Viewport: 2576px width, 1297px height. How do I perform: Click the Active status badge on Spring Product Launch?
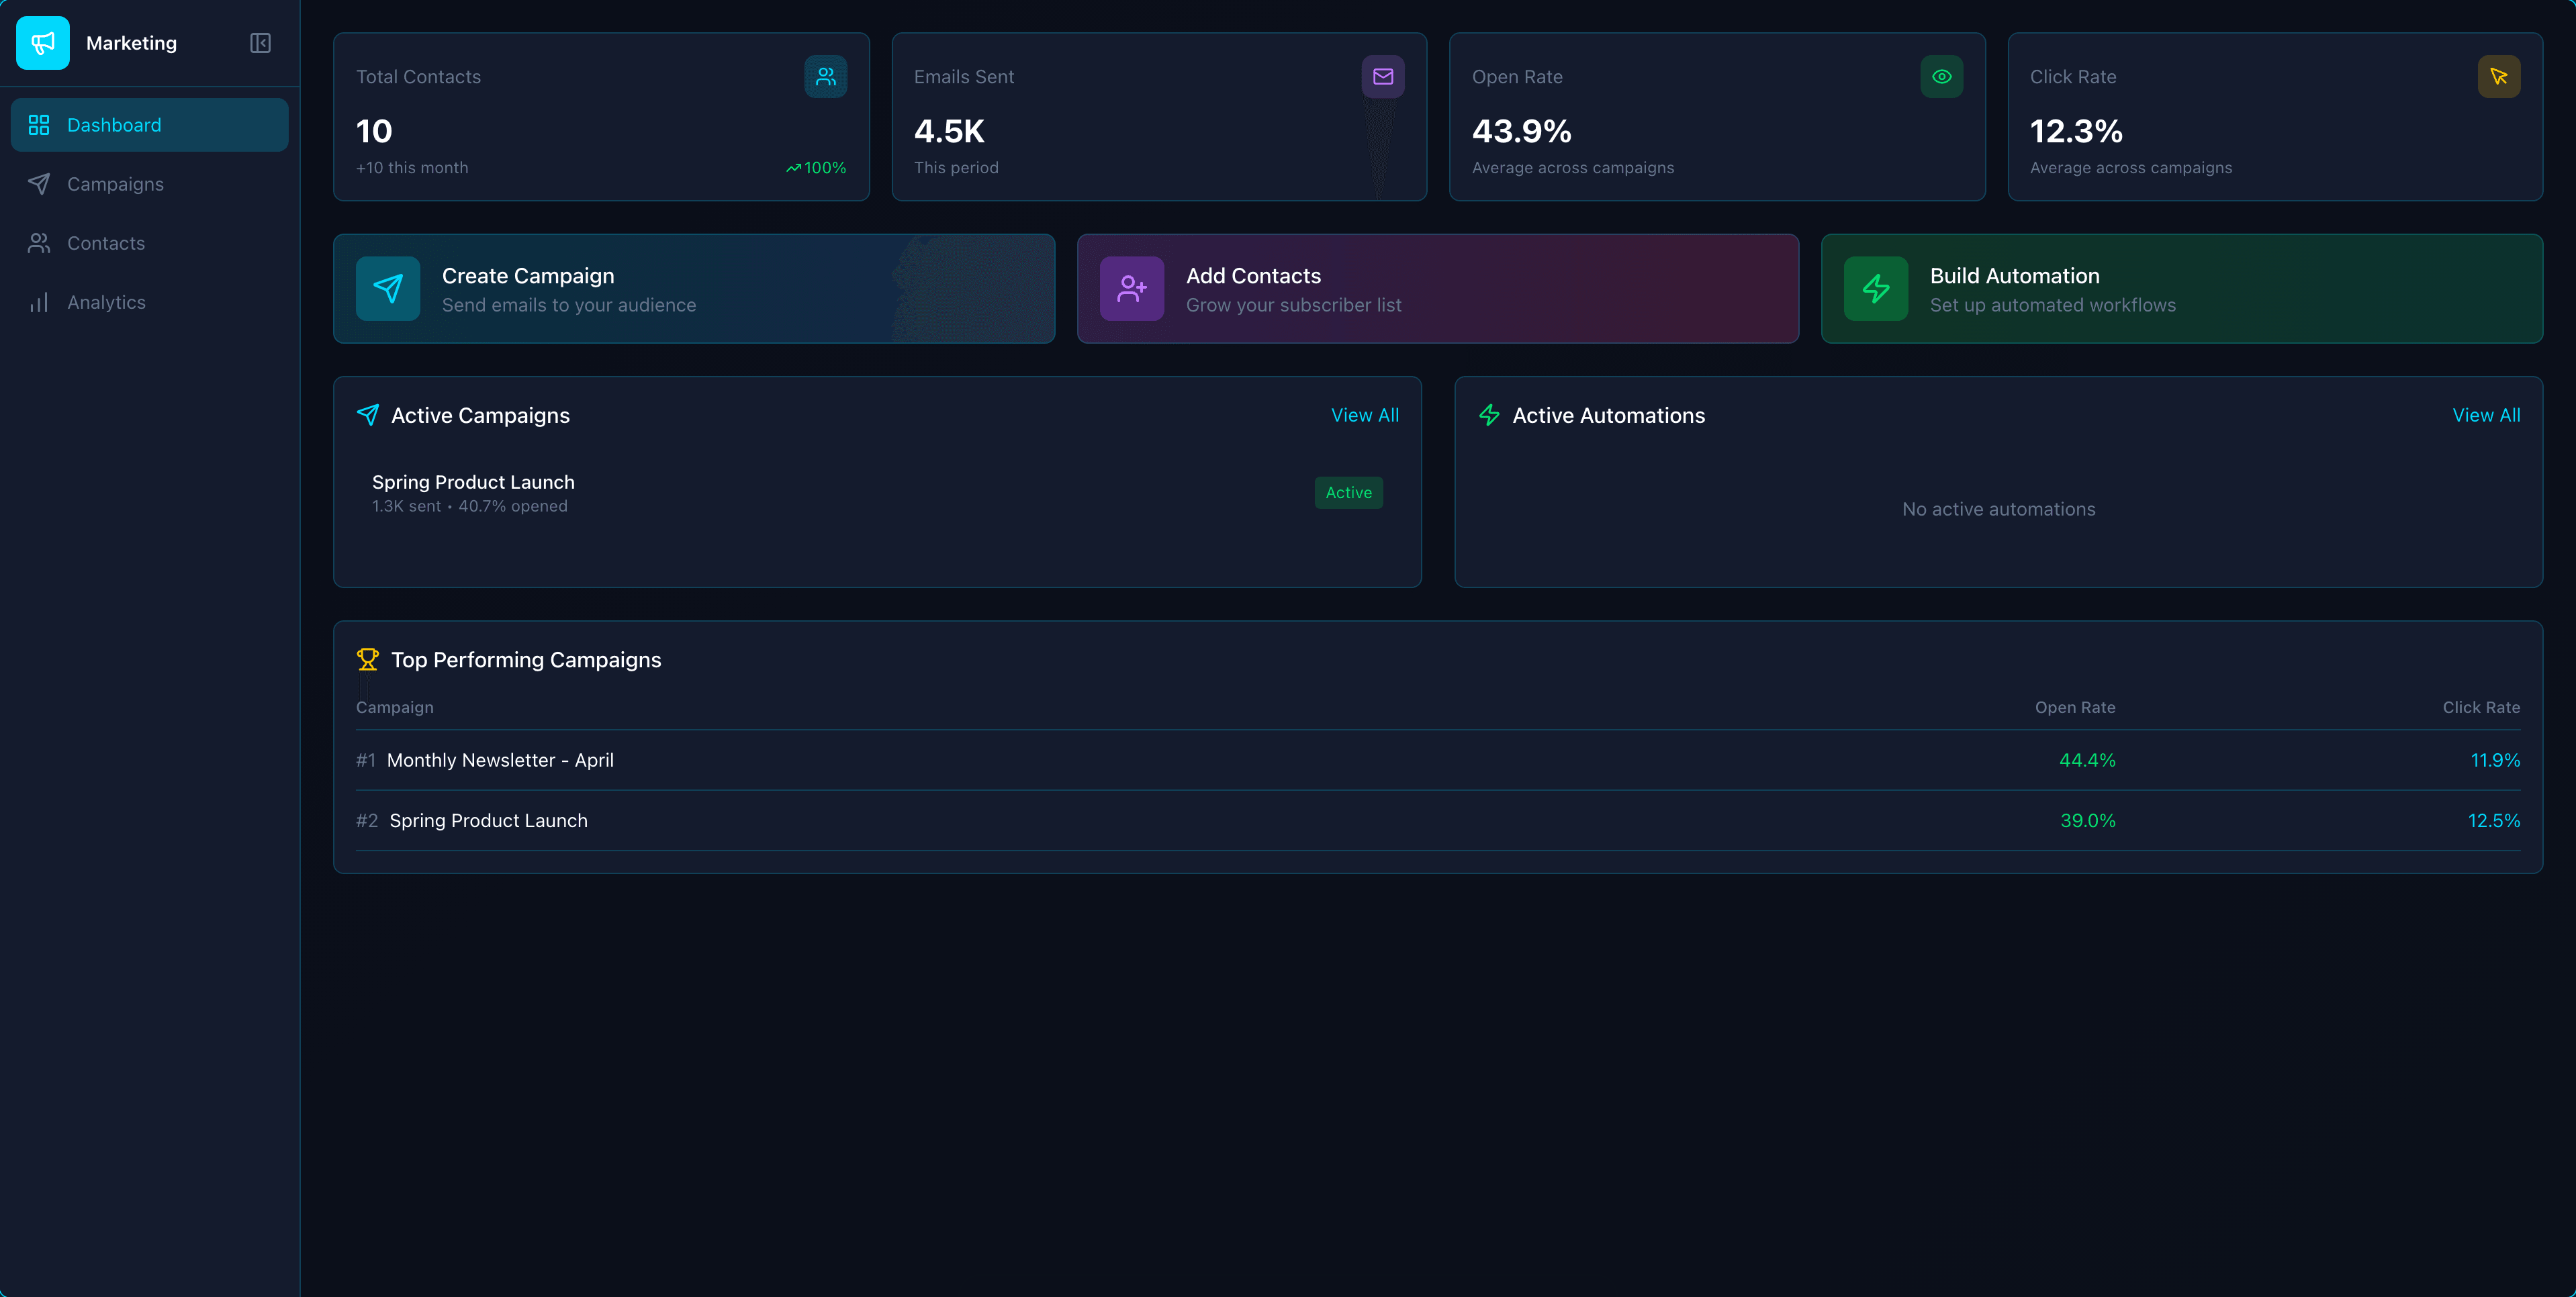pos(1348,492)
